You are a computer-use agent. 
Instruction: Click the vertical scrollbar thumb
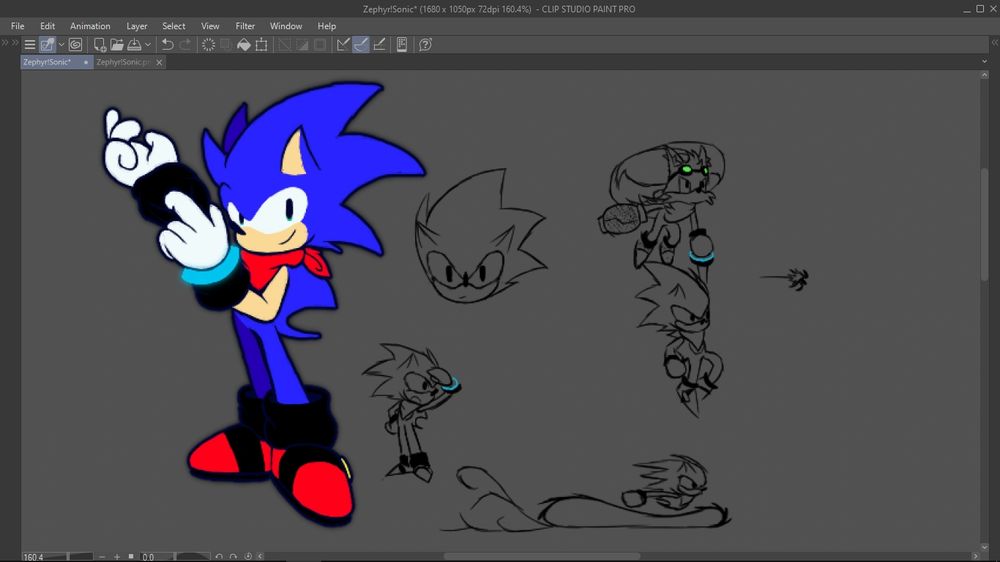(985, 223)
